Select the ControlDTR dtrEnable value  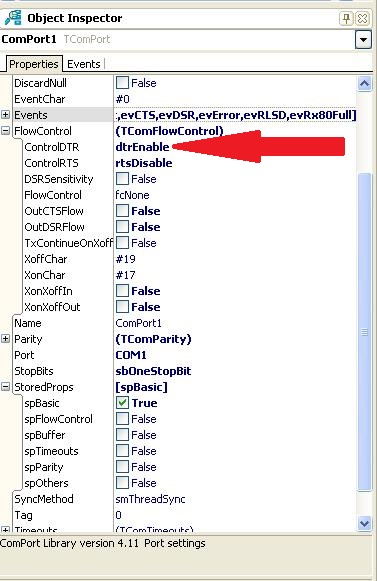[x=142, y=147]
